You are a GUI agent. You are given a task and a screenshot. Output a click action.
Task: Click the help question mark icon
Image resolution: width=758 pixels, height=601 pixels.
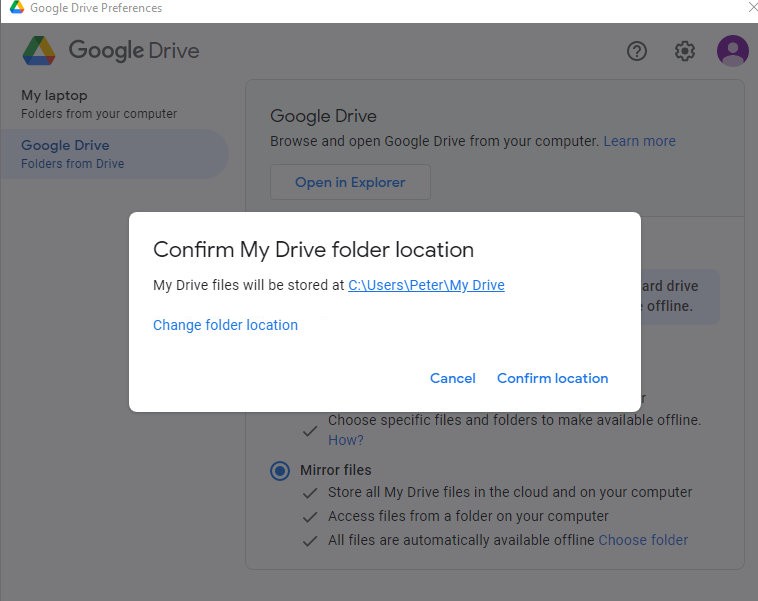[x=637, y=51]
